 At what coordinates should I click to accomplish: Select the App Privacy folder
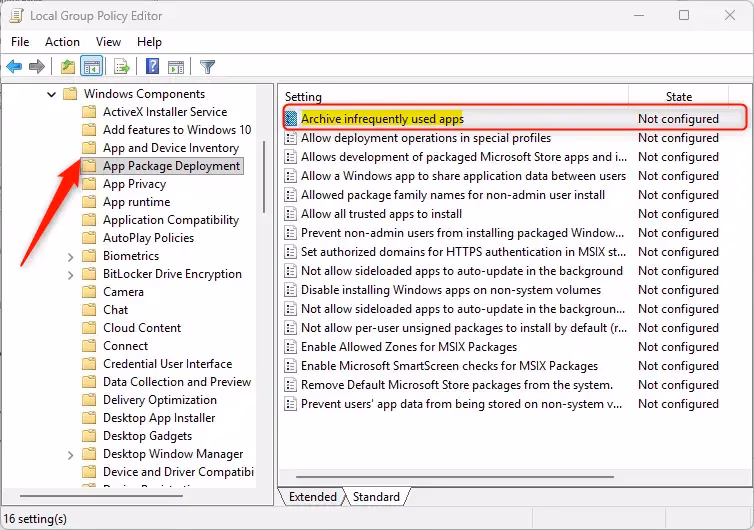134,184
